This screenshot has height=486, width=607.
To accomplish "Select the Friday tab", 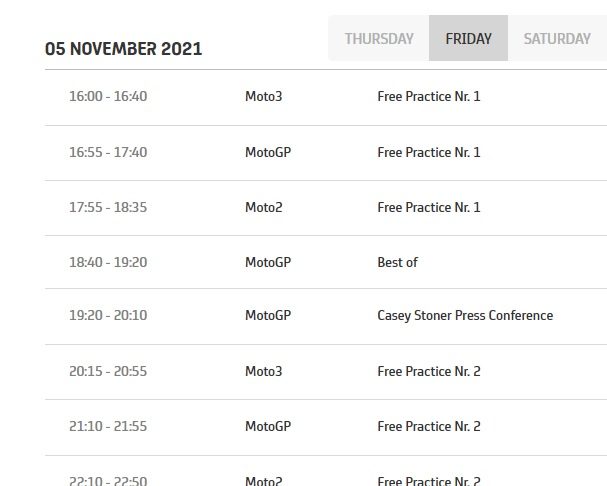I will point(468,39).
